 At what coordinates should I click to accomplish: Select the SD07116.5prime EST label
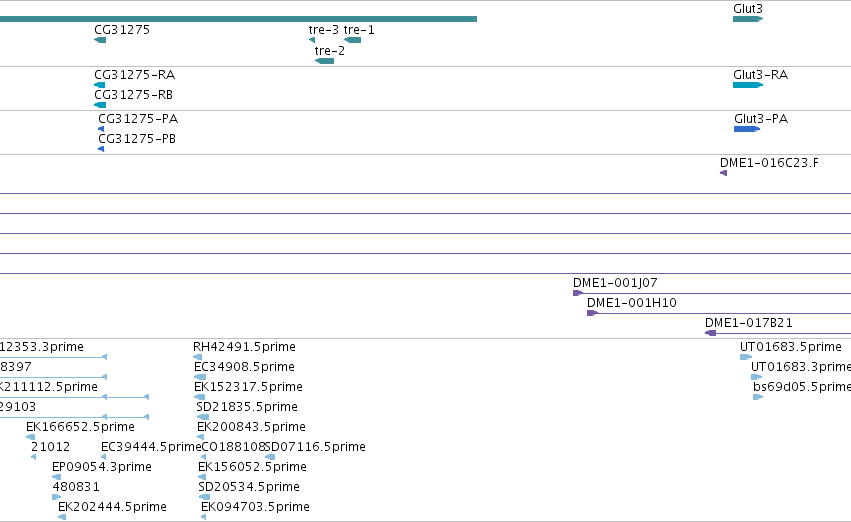click(x=315, y=447)
